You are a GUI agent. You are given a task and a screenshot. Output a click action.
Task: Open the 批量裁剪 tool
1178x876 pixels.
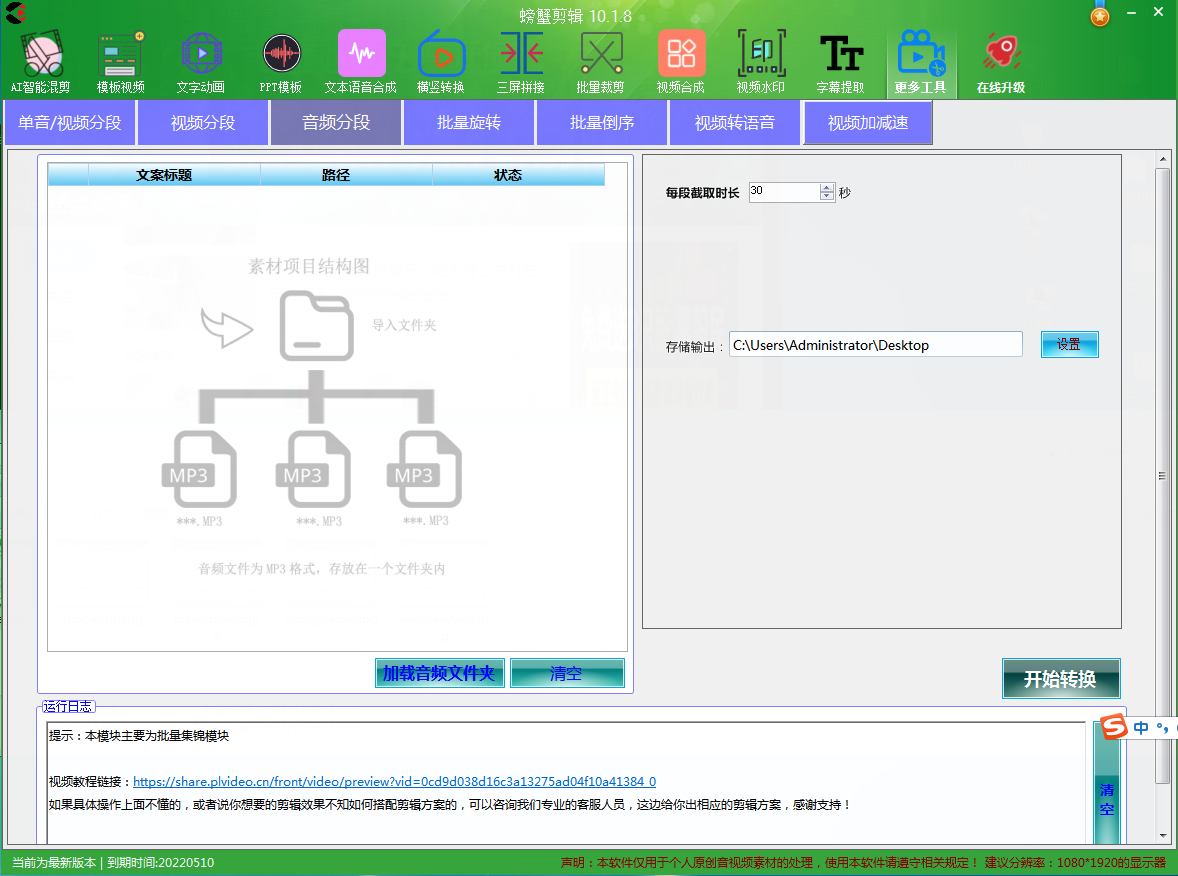(600, 63)
